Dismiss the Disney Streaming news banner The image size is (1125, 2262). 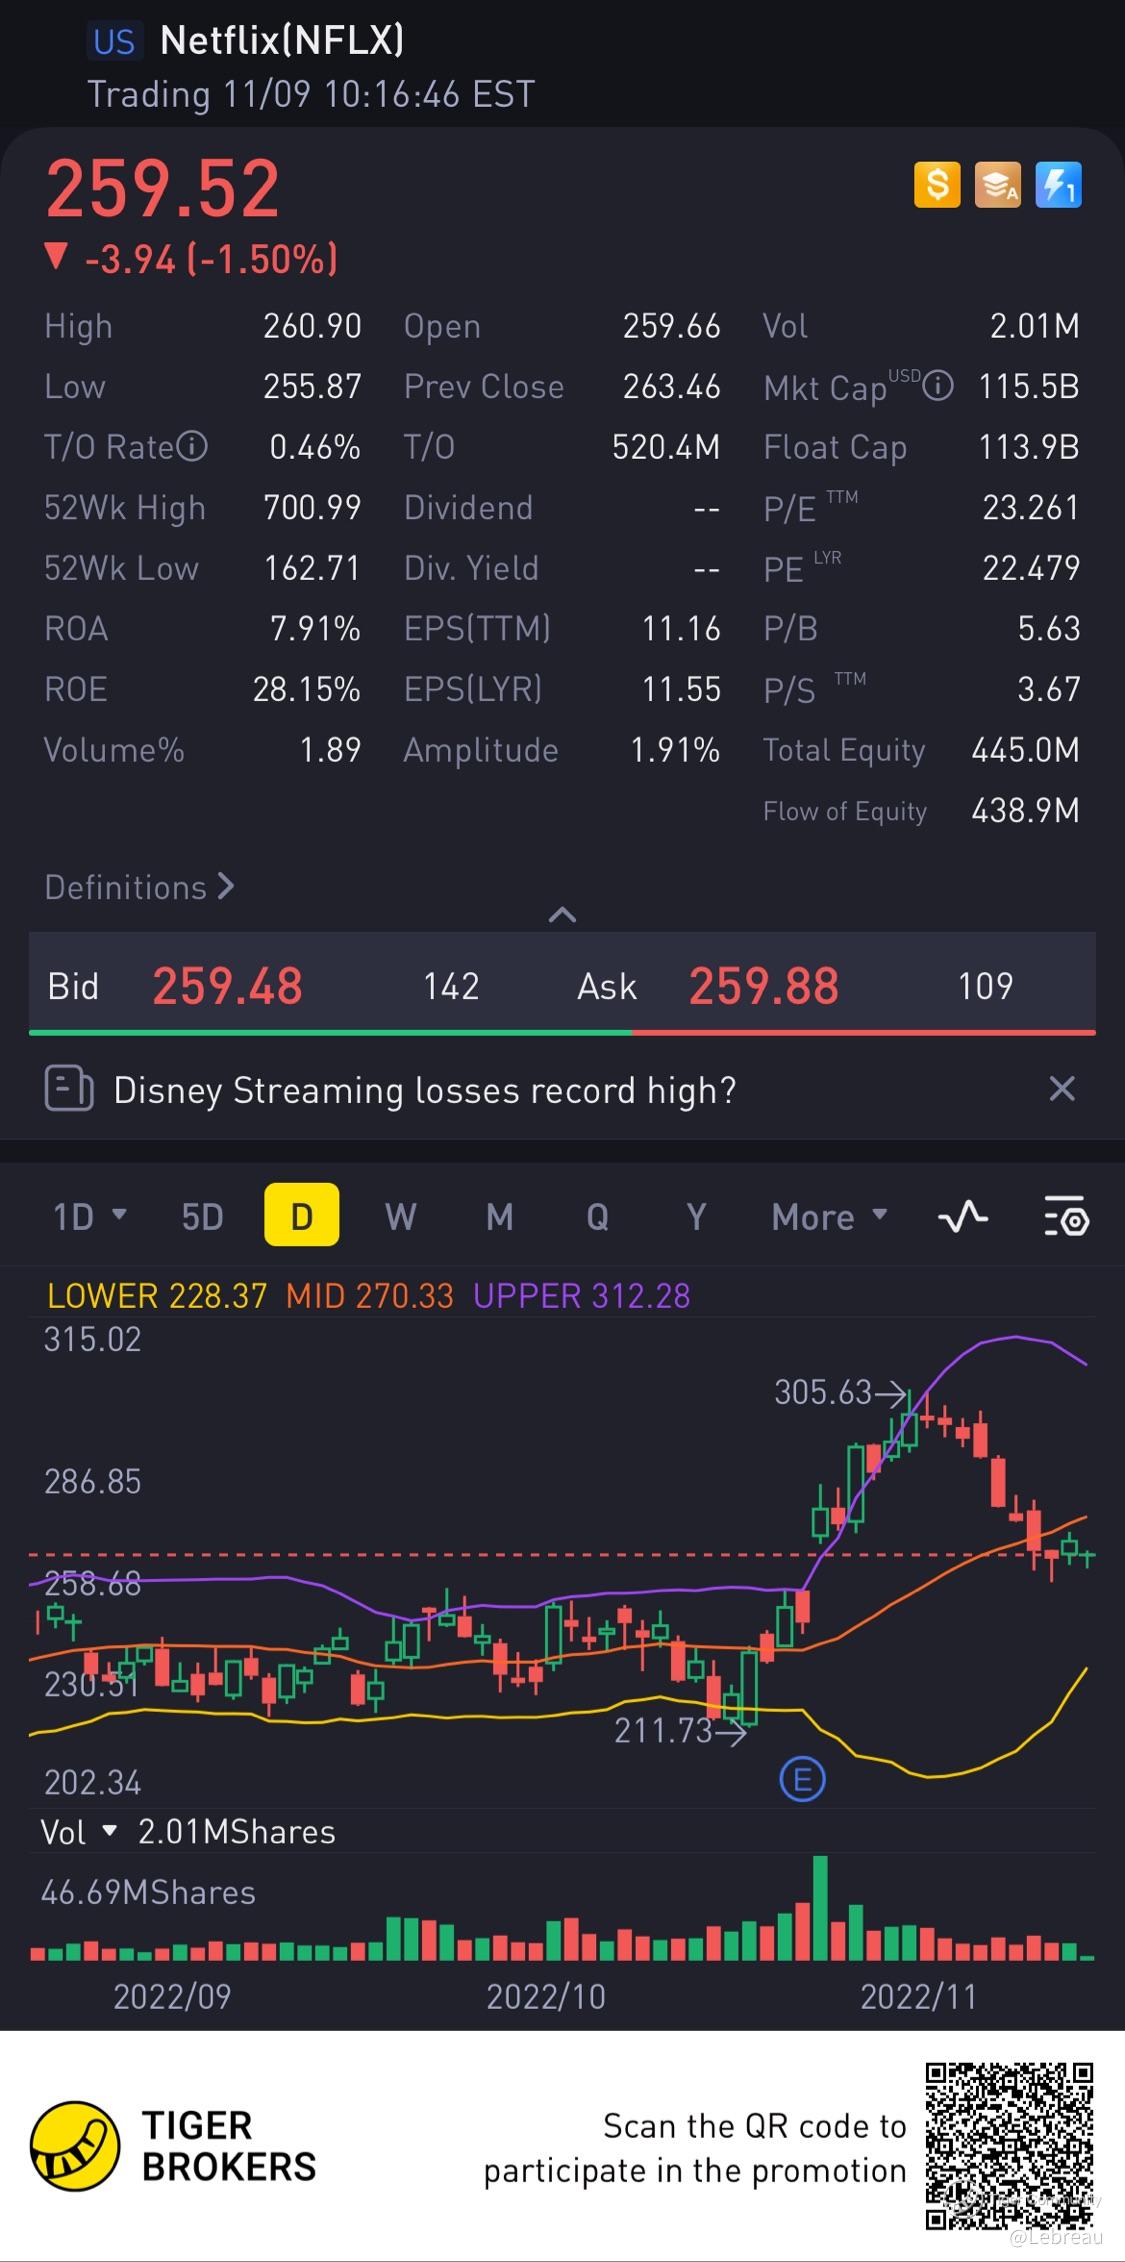[x=1062, y=1089]
